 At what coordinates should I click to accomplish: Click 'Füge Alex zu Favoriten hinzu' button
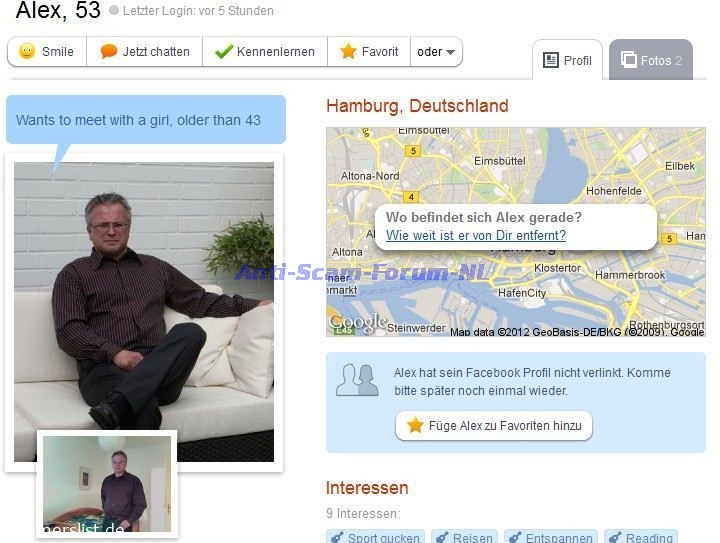(x=494, y=425)
